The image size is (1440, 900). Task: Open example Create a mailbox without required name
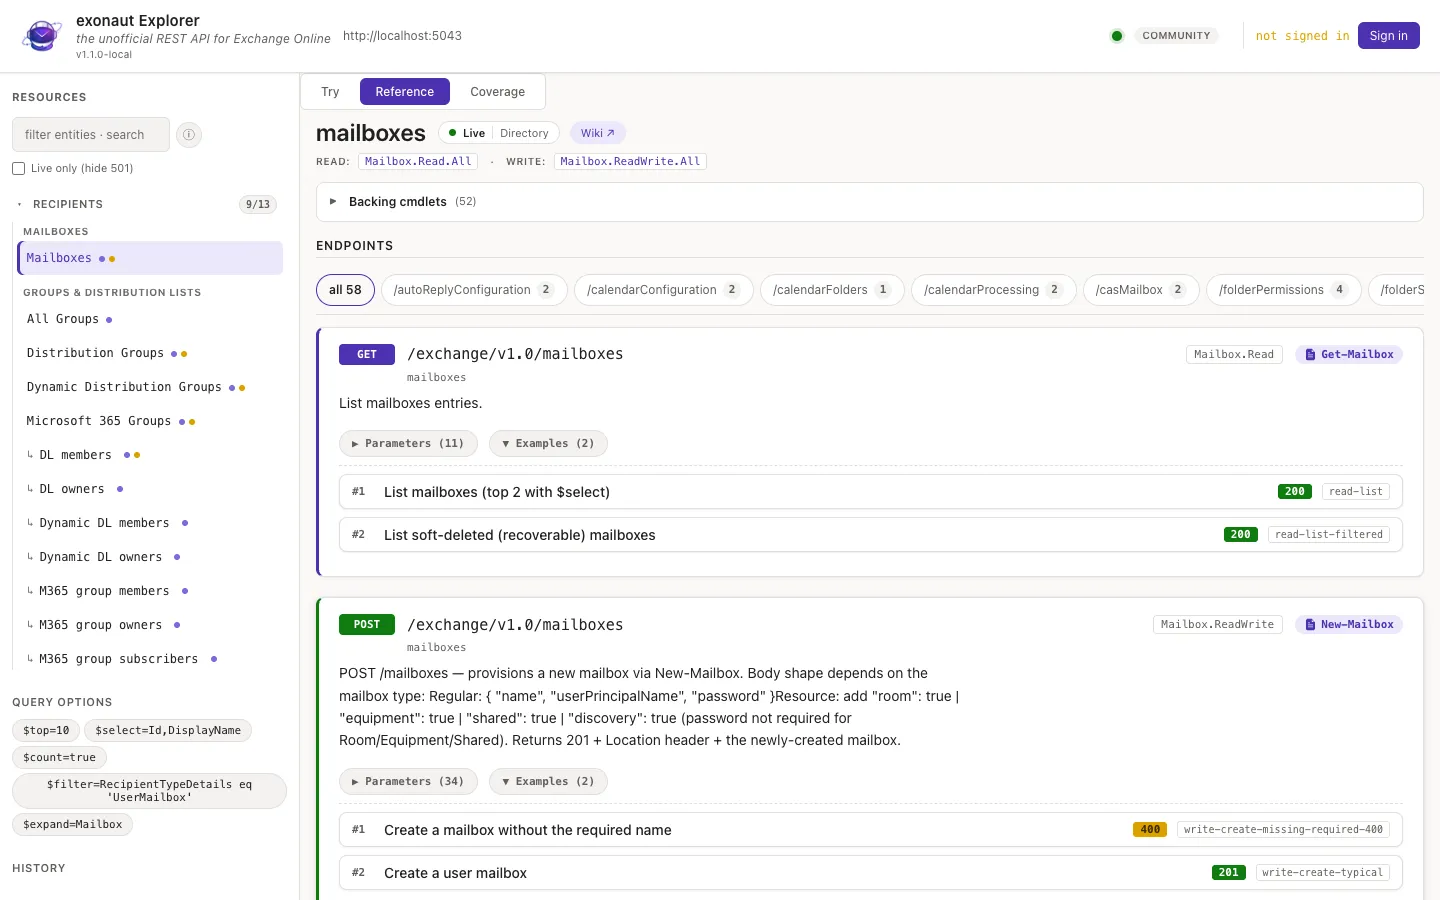click(871, 830)
